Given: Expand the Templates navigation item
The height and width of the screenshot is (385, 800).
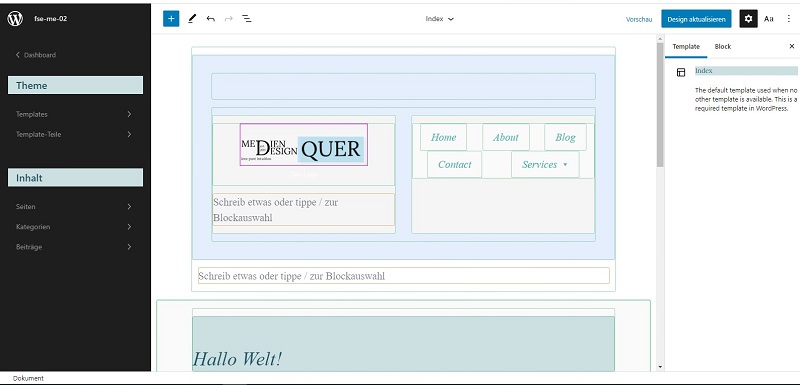Looking at the screenshot, I should point(74,114).
